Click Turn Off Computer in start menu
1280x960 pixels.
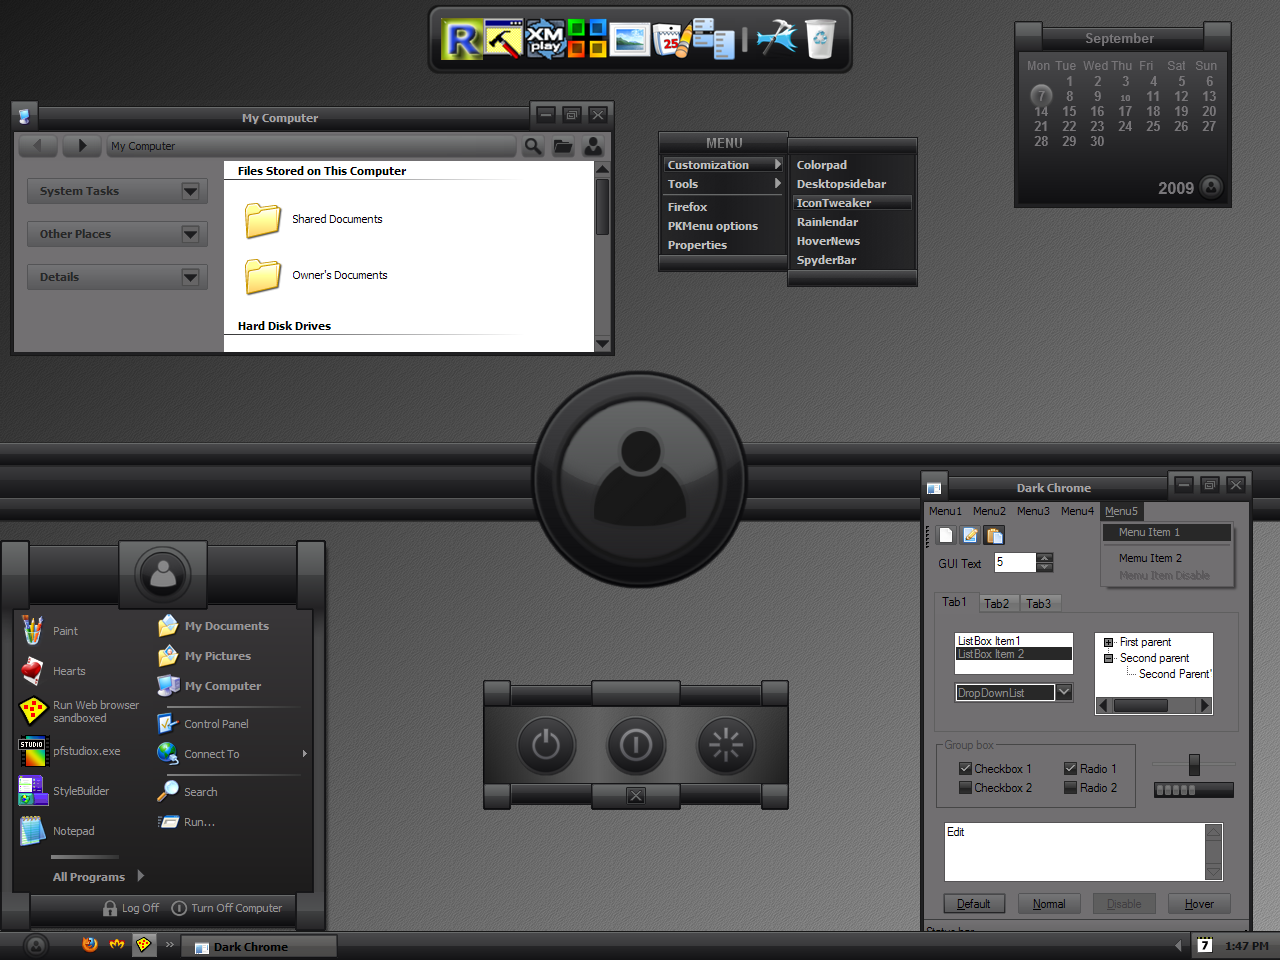227,908
